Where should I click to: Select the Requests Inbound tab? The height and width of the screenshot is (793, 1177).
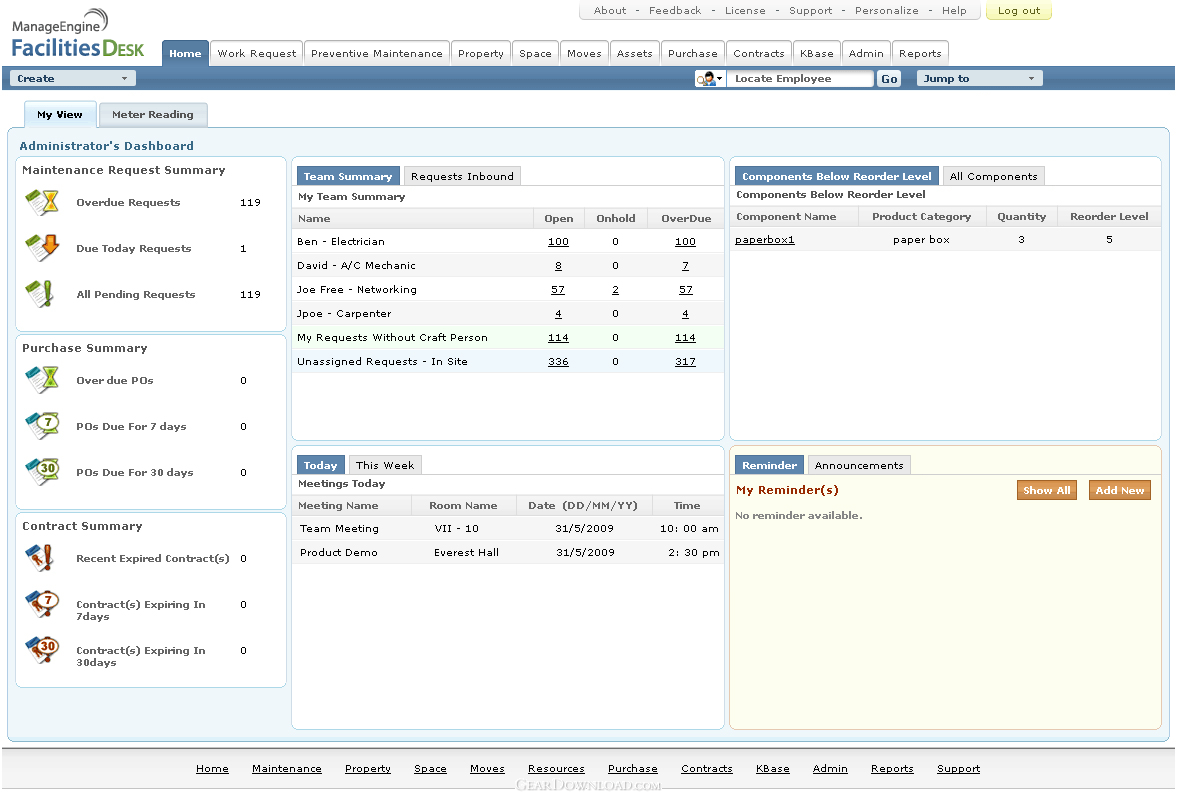pyautogui.click(x=462, y=177)
